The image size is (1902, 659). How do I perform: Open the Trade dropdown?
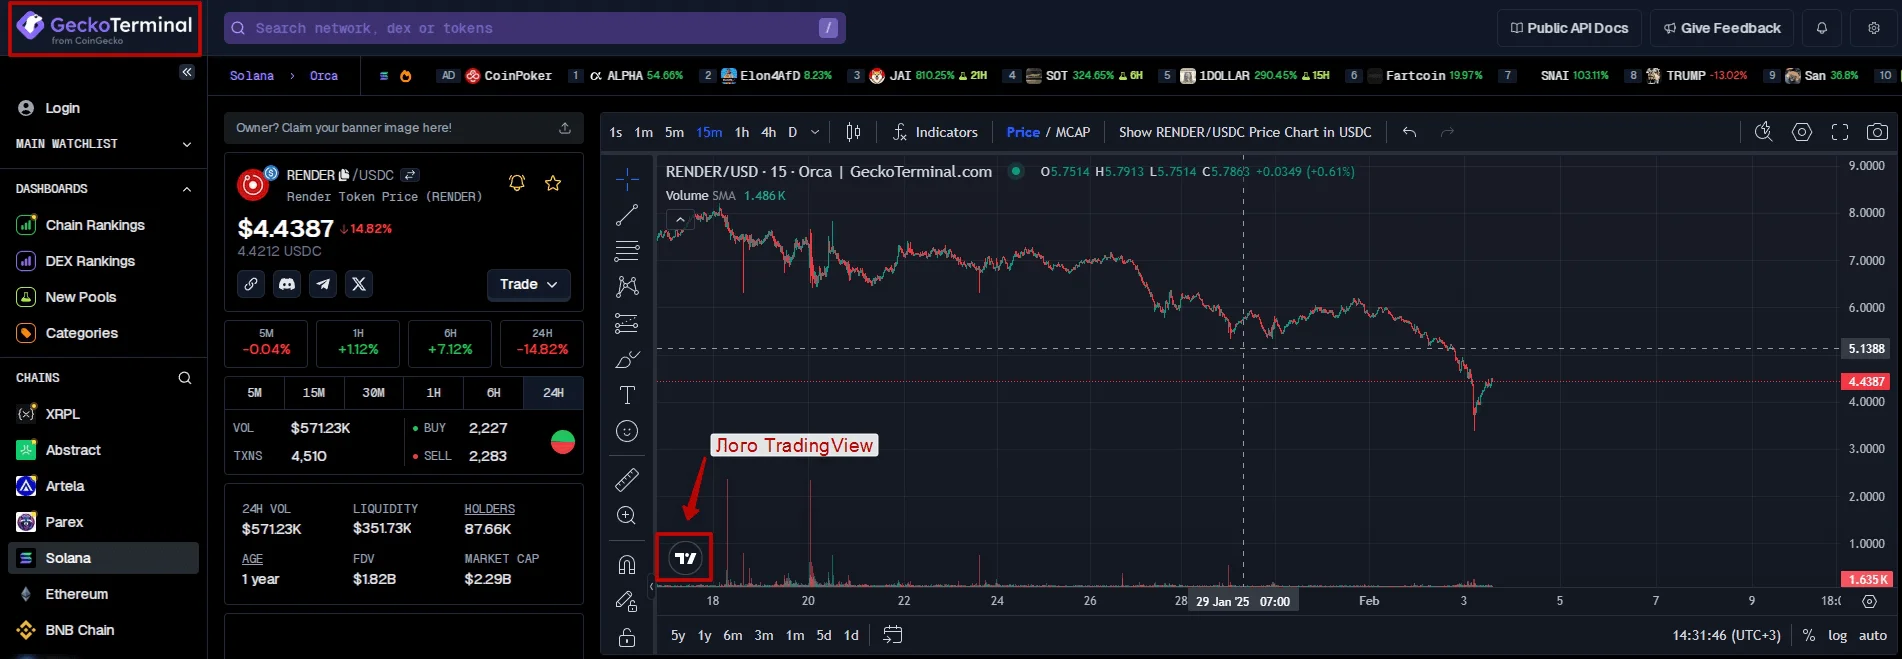529,285
